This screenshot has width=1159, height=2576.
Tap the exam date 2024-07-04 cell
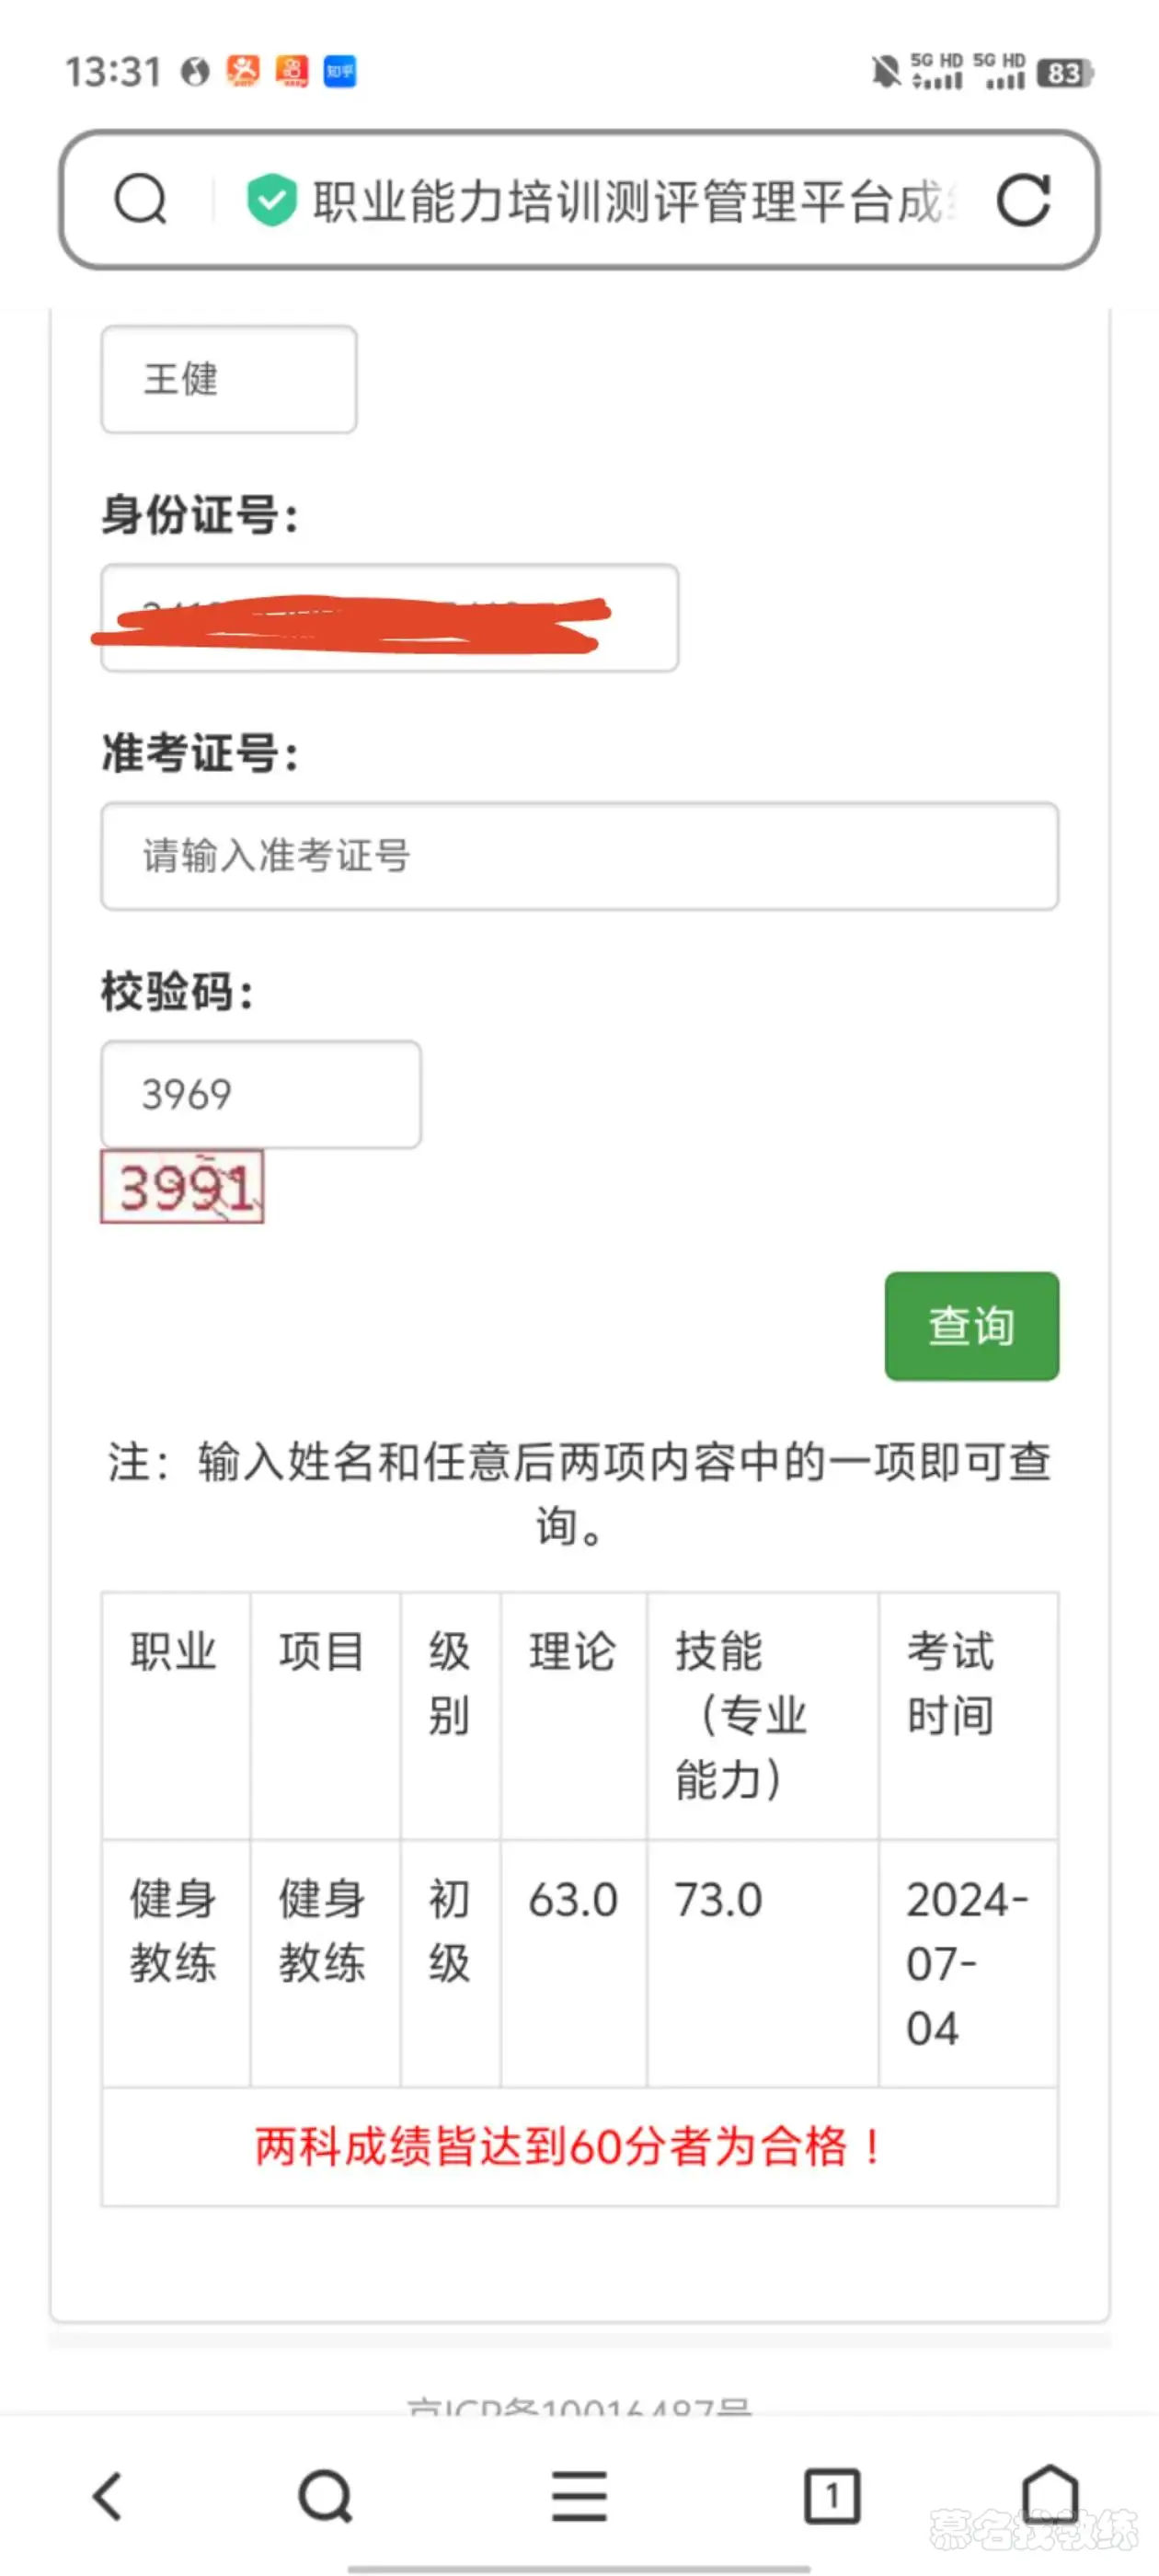coord(966,1963)
